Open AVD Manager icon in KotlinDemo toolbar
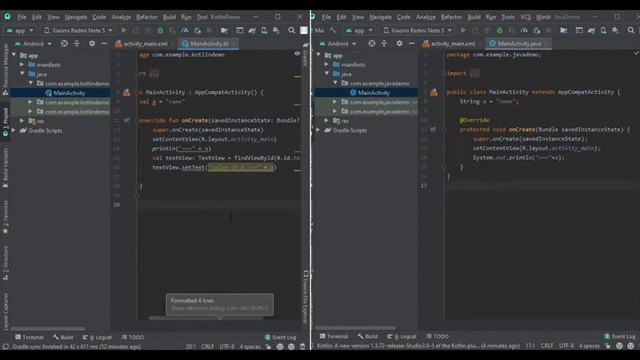The width and height of the screenshot is (640, 360). [264, 31]
